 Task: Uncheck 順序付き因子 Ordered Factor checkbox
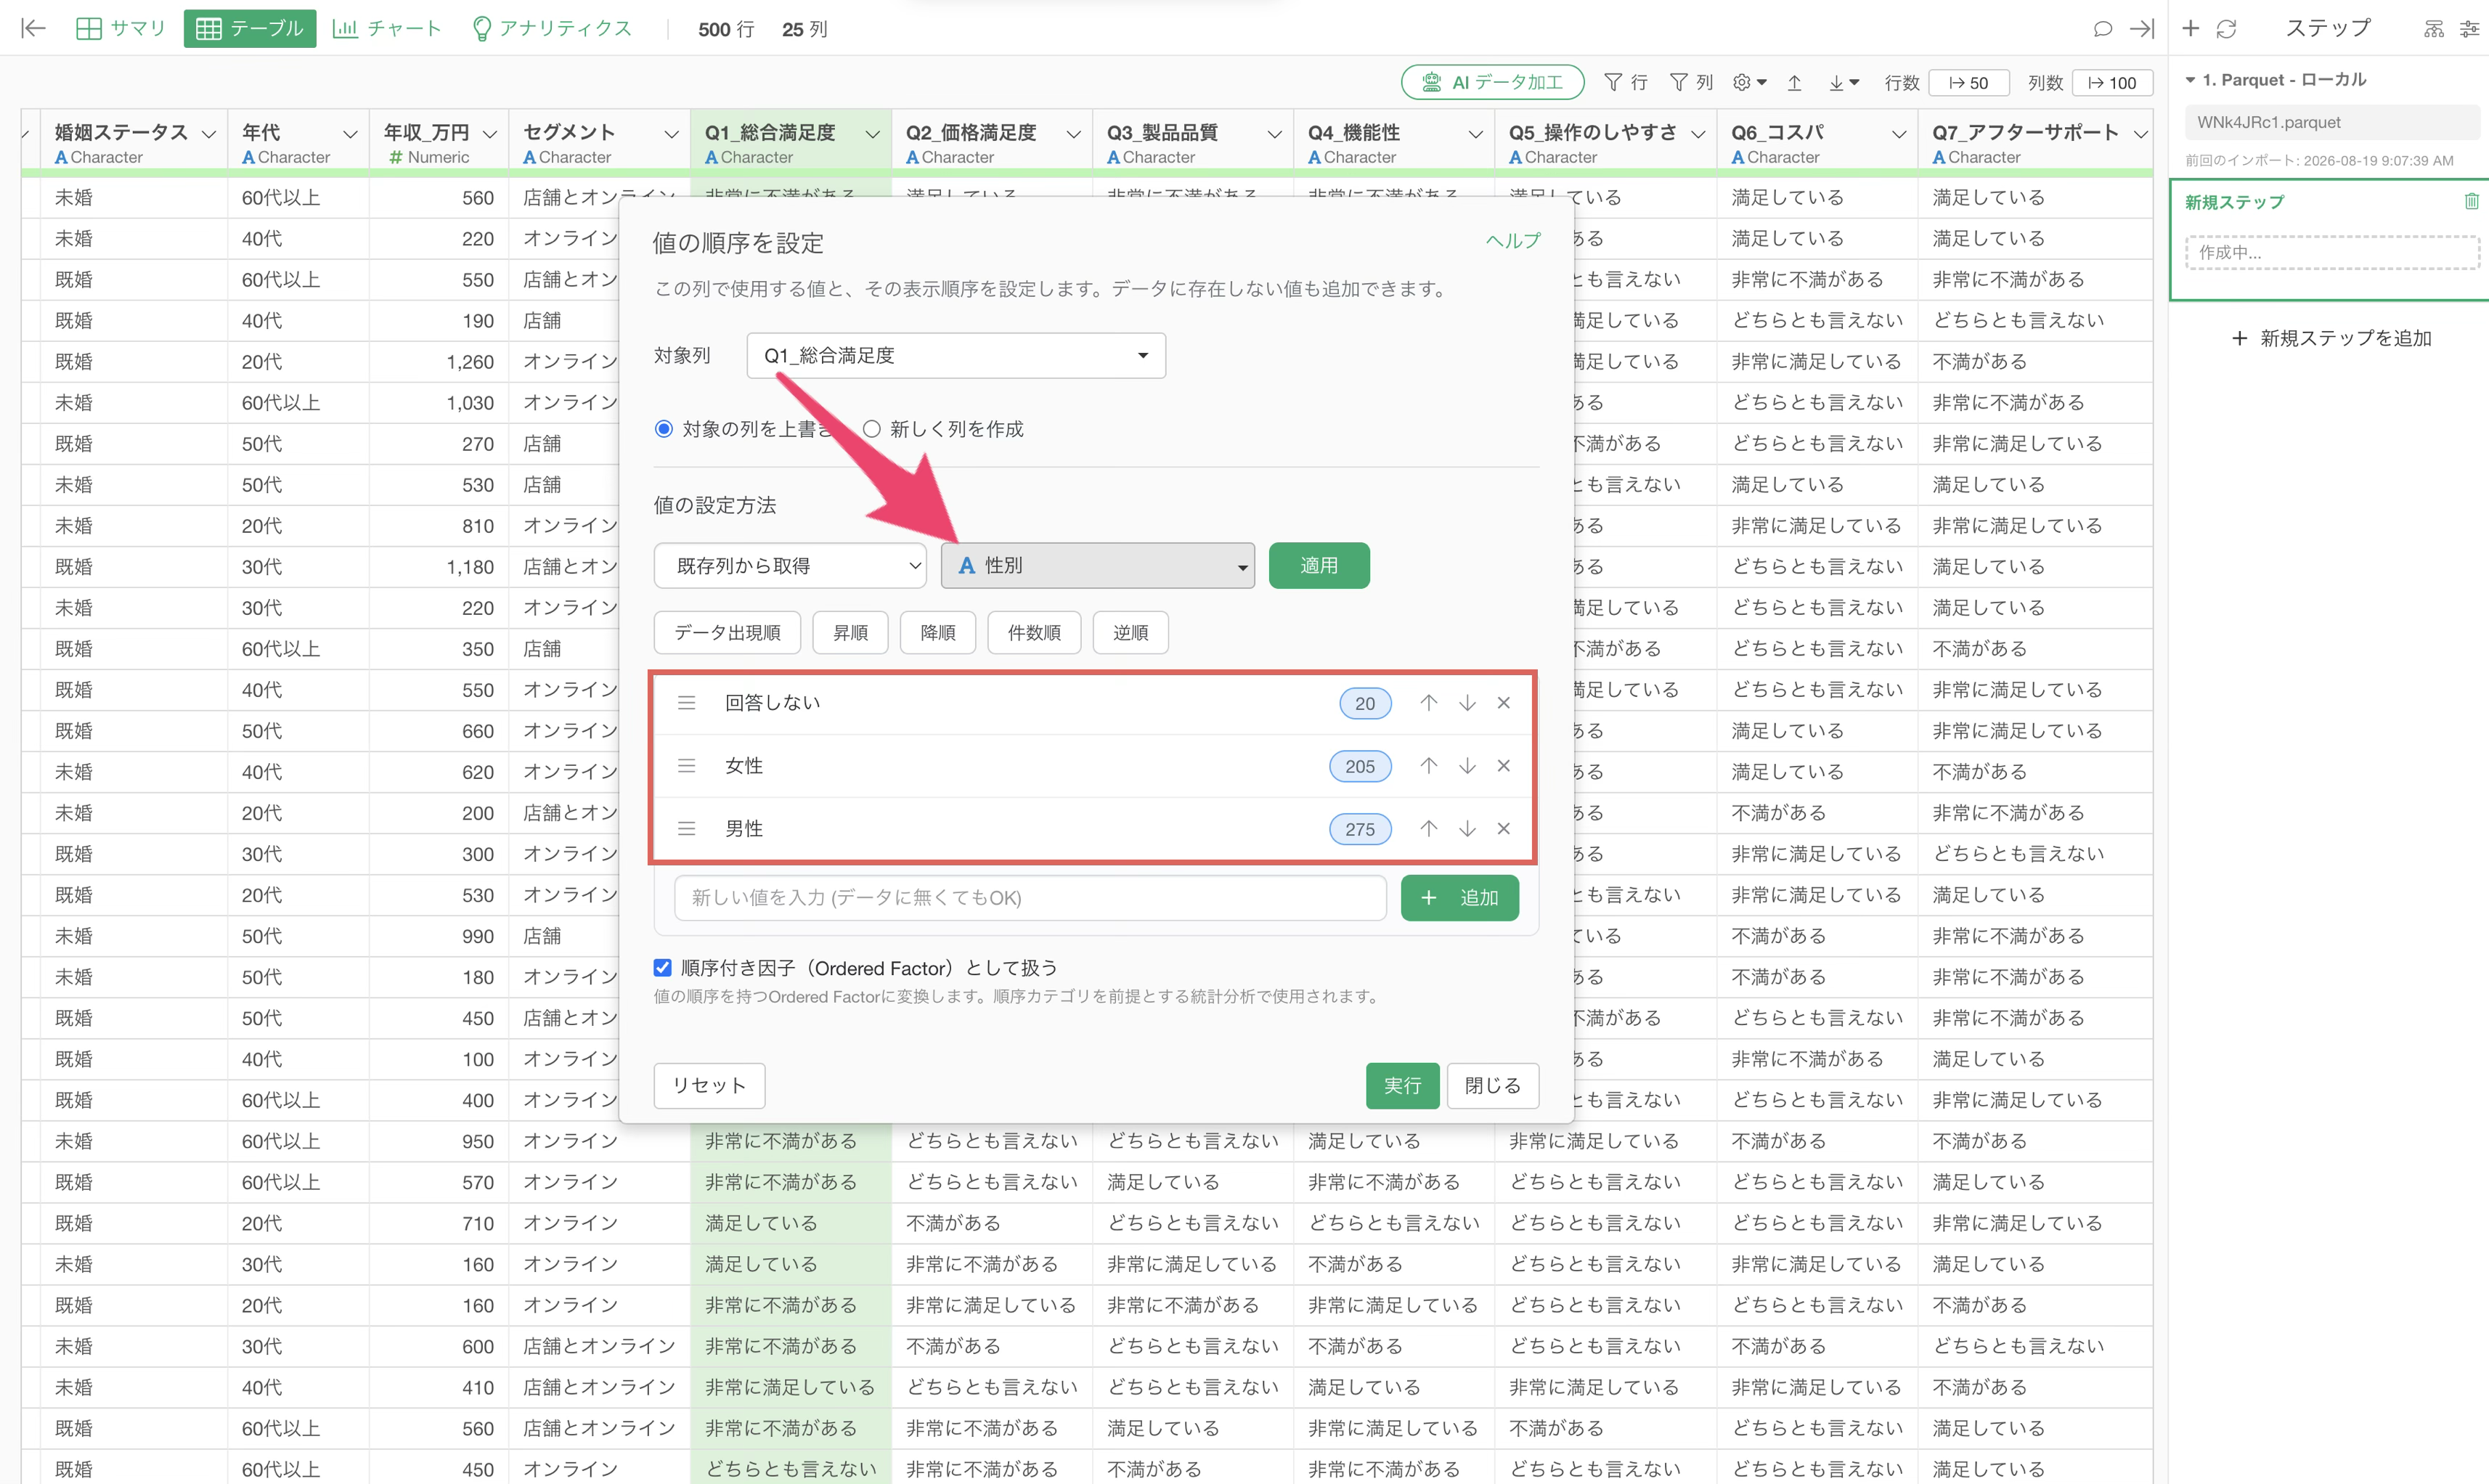pyautogui.click(x=662, y=967)
